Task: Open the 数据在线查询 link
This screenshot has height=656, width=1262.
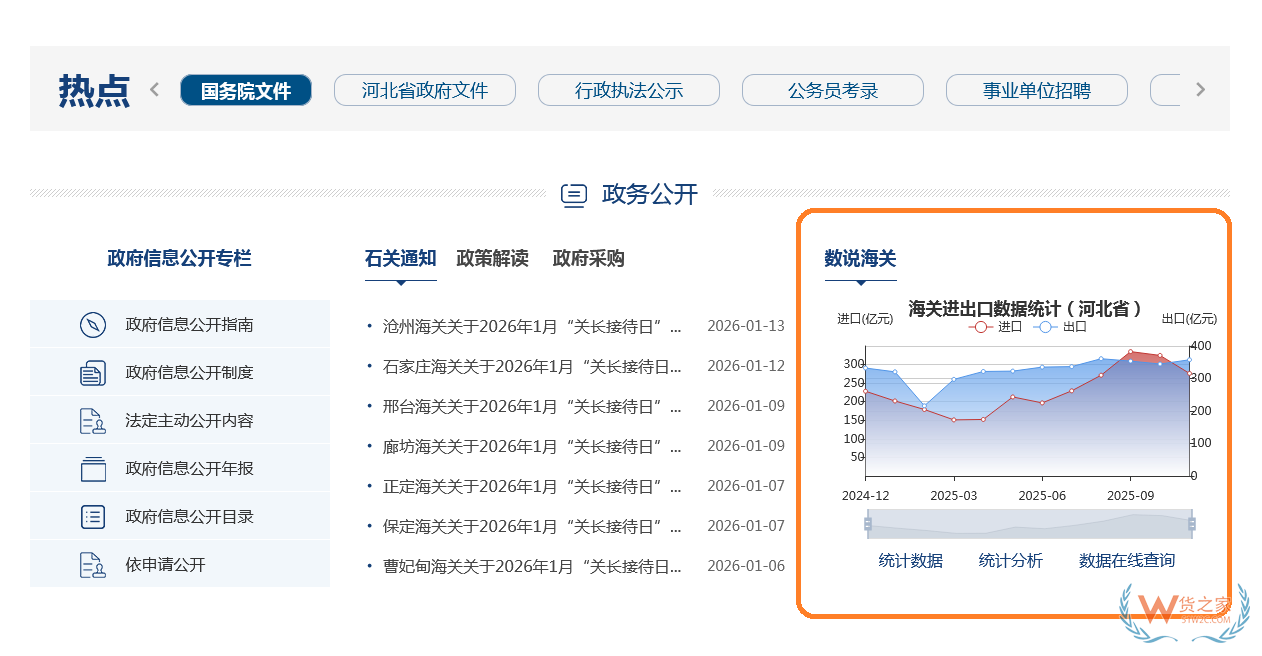Action: click(1128, 560)
